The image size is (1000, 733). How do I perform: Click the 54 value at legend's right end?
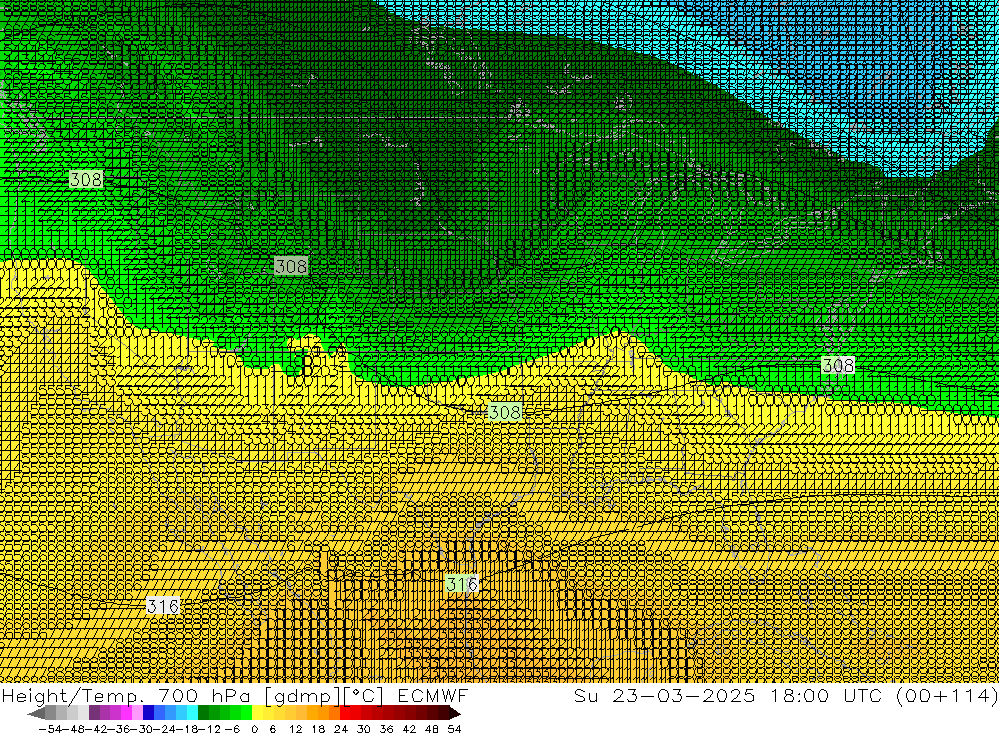pos(454,728)
